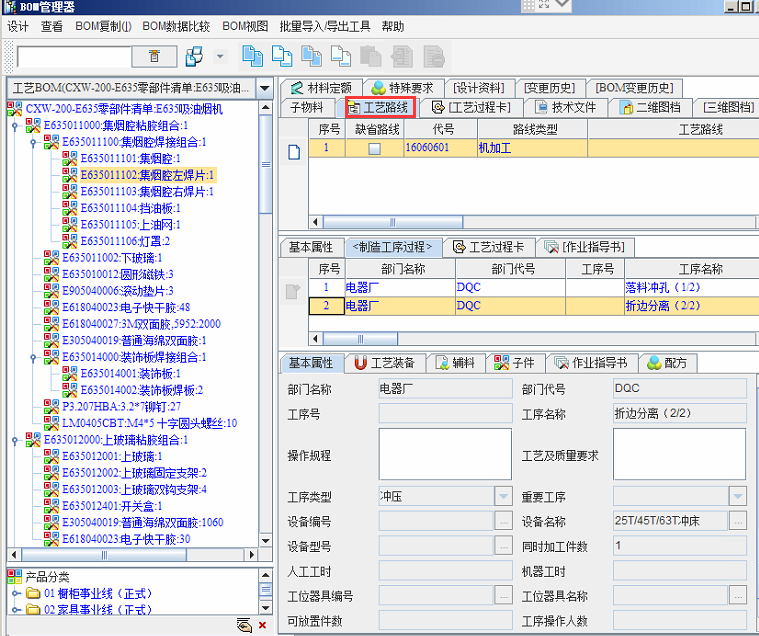Click the hand icon at the bottom of the left panel
The height and width of the screenshot is (636, 759).
coord(243,625)
